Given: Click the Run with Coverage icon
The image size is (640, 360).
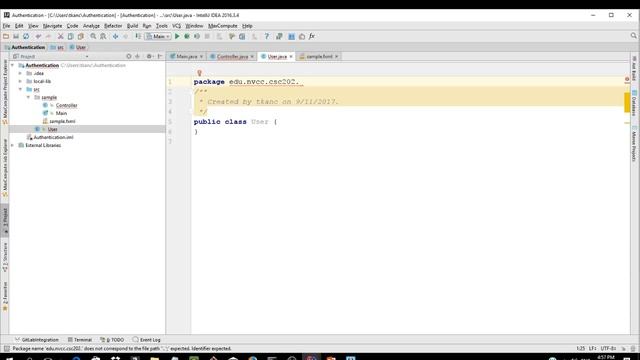Looking at the screenshot, I should 197,36.
